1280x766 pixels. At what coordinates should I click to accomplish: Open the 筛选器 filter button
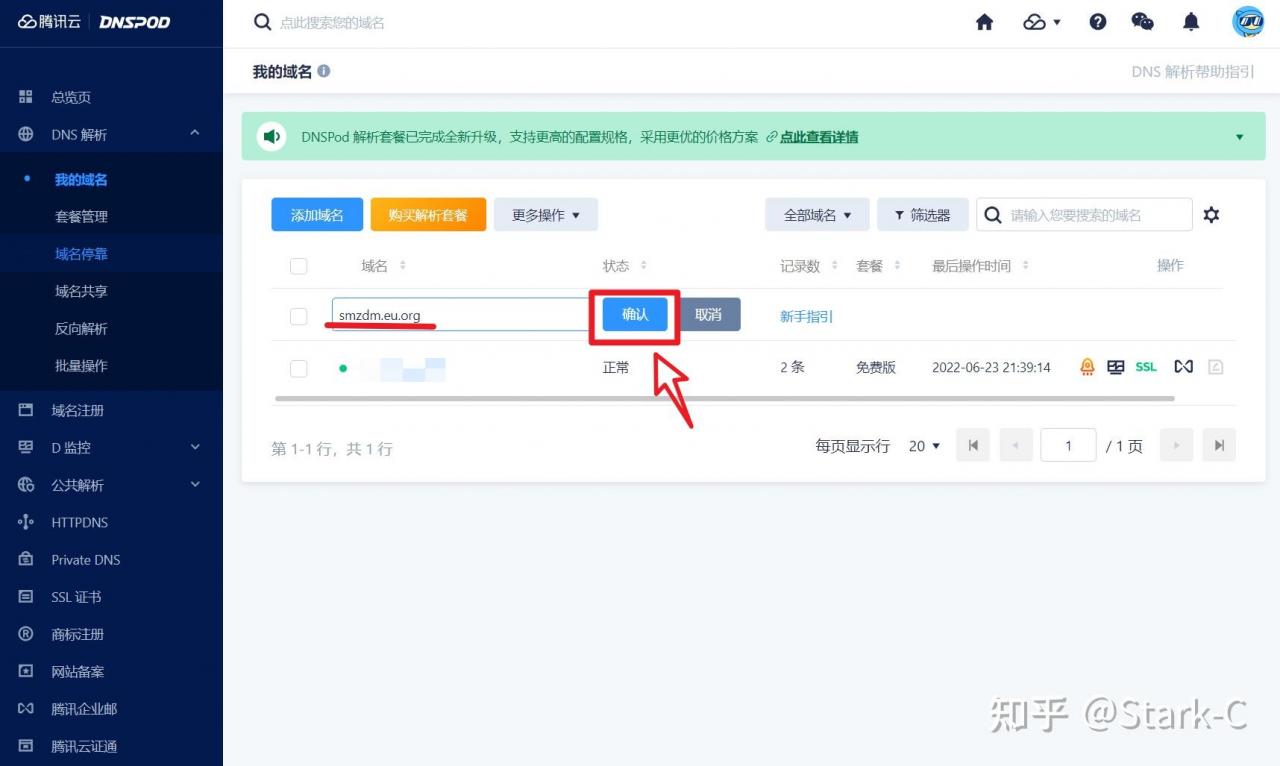point(923,215)
